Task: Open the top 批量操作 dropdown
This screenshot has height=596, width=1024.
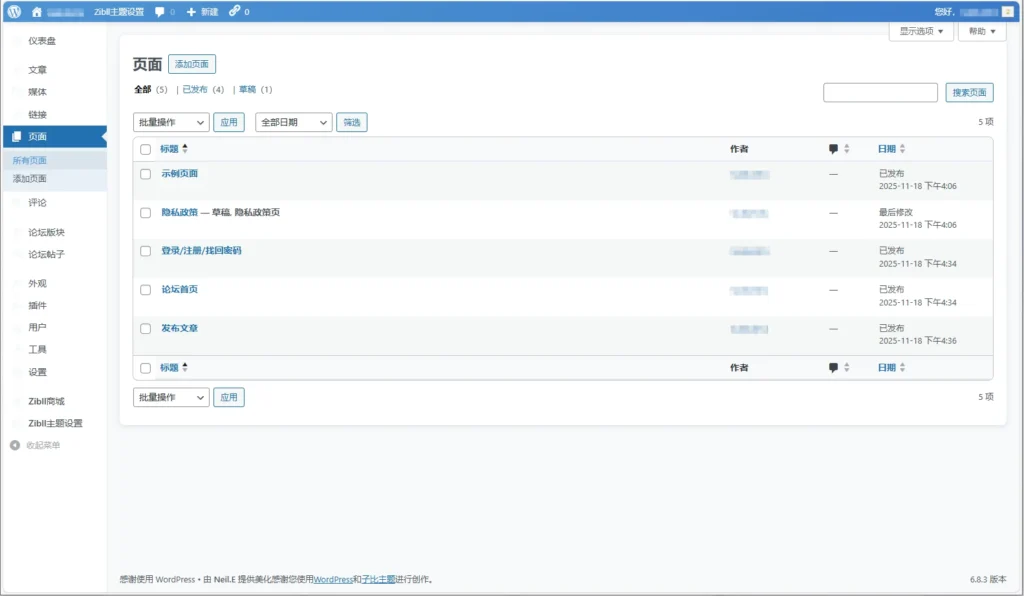Action: (171, 122)
